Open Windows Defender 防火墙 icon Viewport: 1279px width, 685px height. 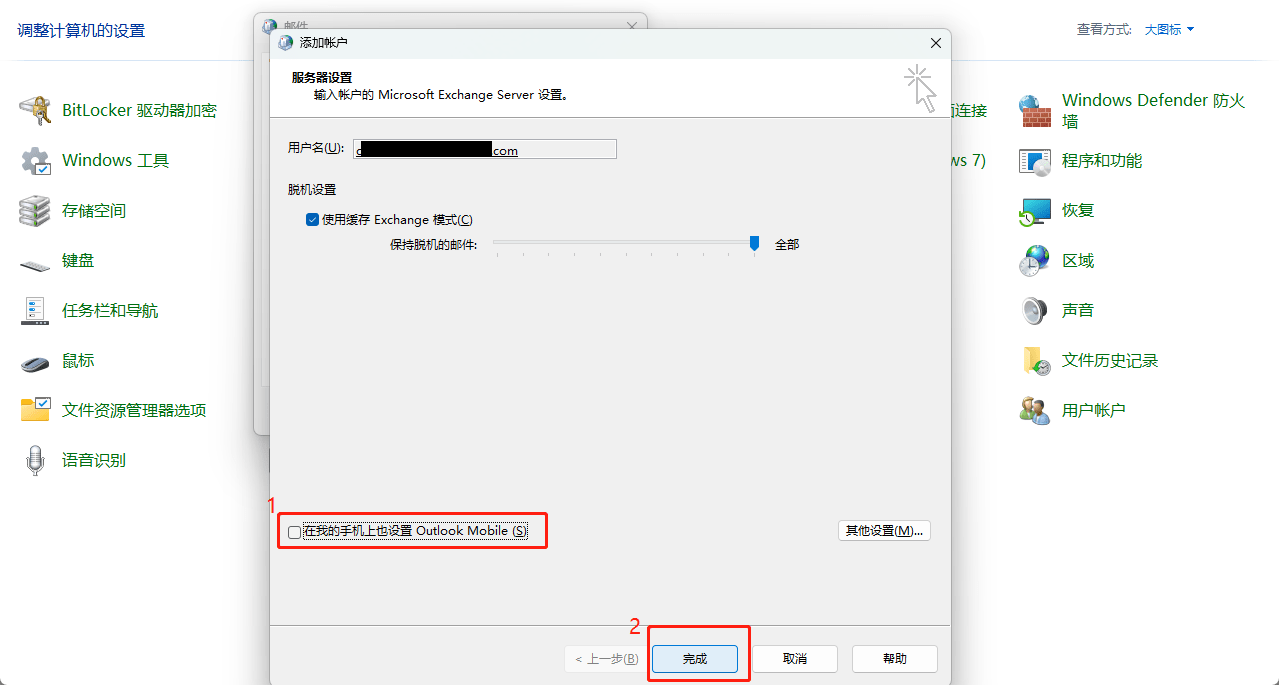coord(1035,111)
